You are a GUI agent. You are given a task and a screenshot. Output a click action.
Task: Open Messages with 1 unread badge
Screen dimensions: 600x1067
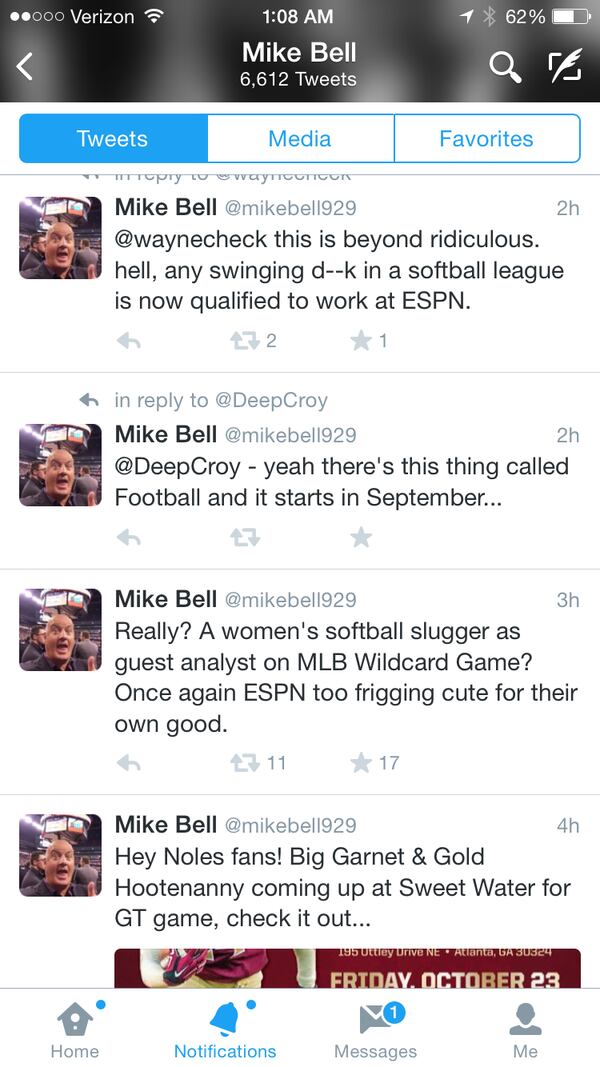(375, 1031)
